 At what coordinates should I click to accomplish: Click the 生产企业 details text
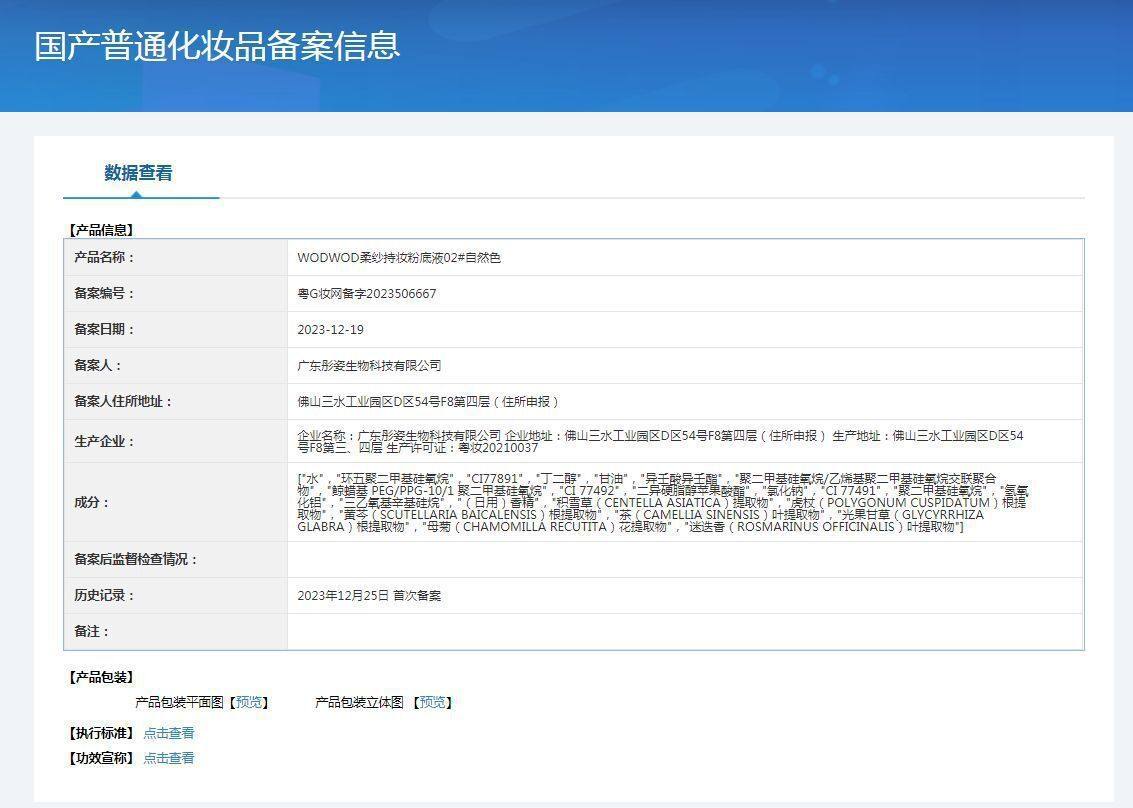(x=660, y=442)
